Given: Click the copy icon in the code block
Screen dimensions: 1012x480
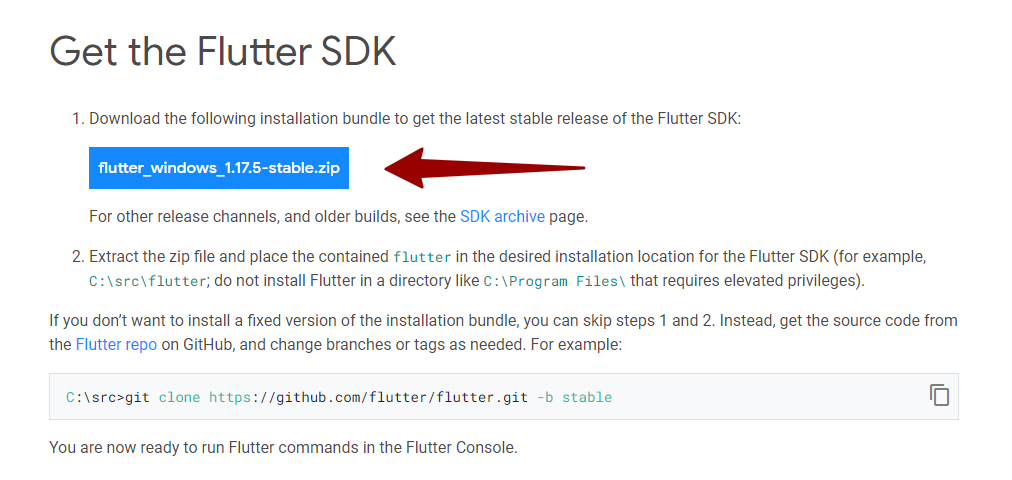Looking at the screenshot, I should (939, 395).
